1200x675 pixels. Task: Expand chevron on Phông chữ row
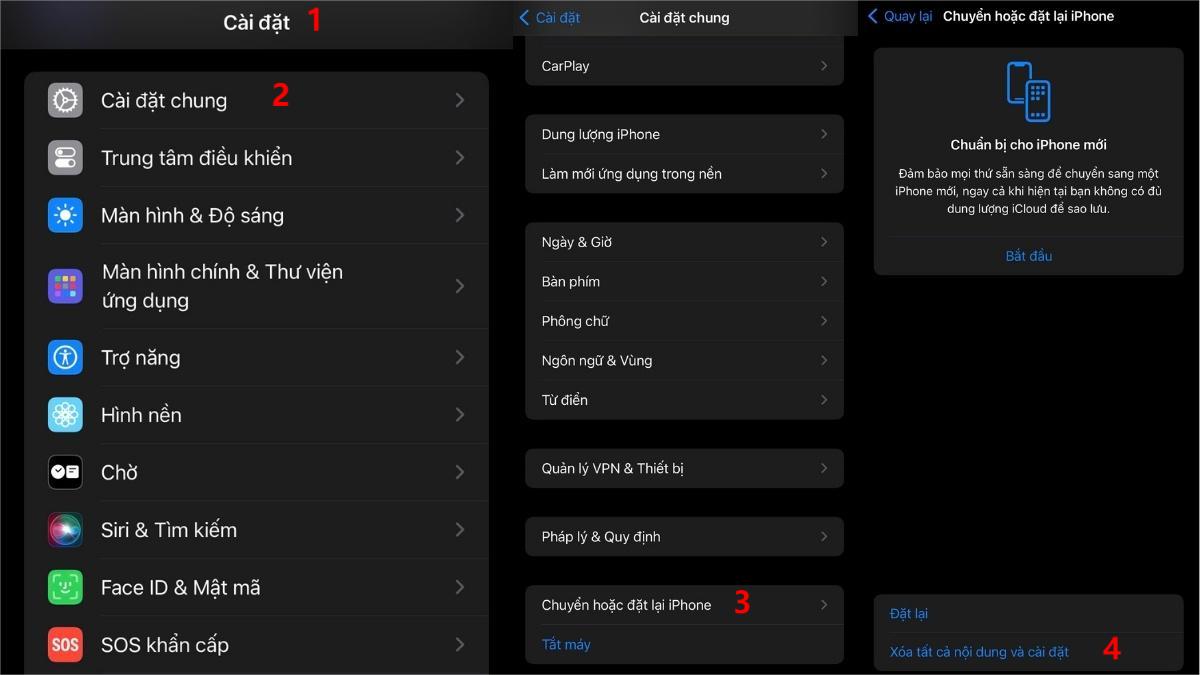tap(824, 321)
